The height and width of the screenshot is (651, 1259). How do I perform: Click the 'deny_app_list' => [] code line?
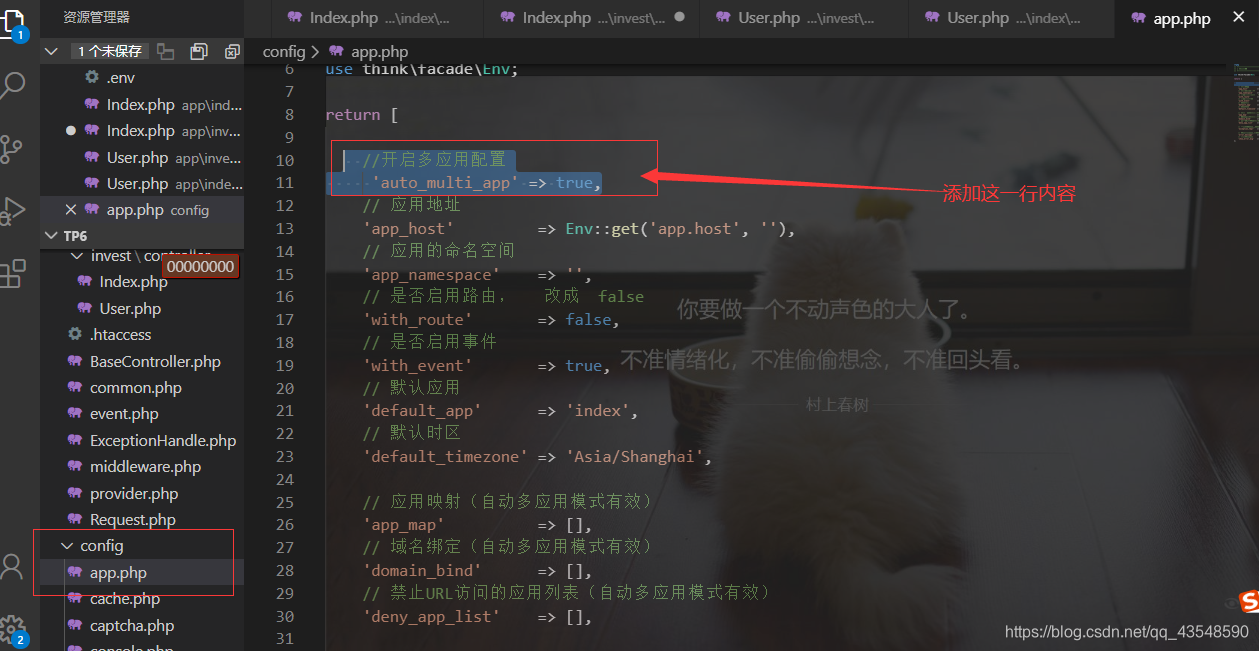point(477,616)
